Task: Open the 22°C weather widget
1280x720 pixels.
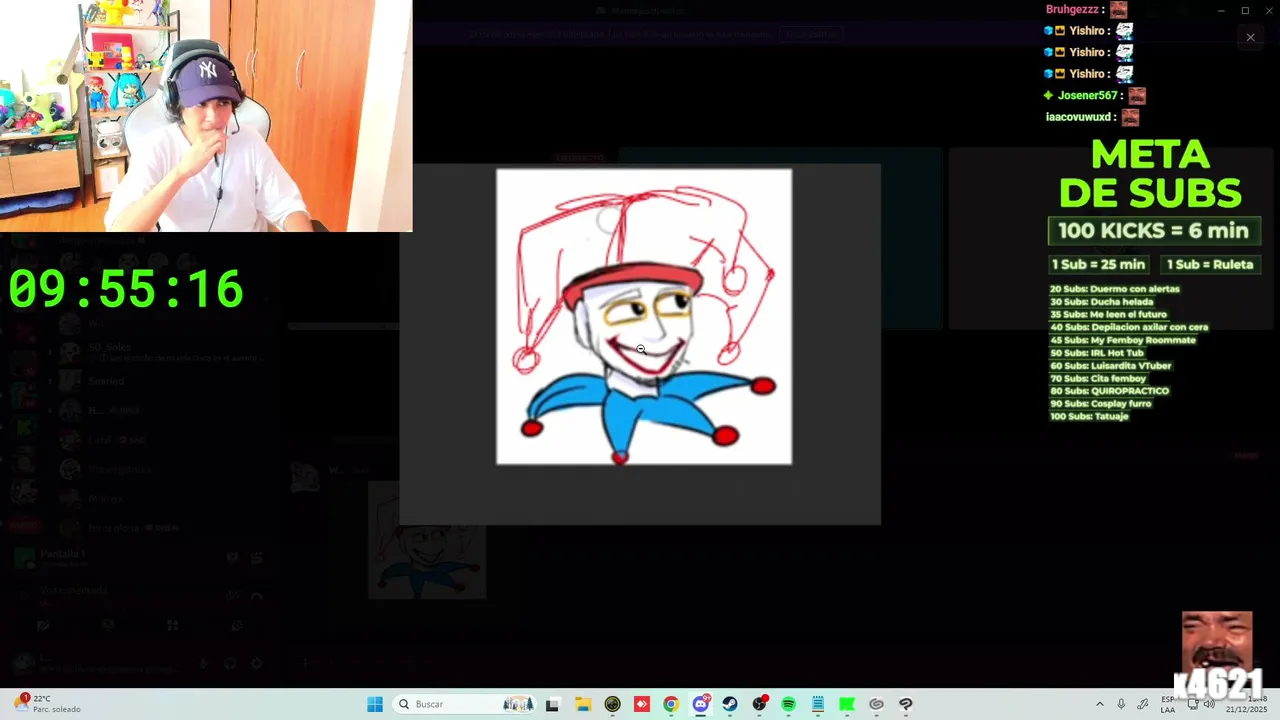Action: click(x=47, y=704)
